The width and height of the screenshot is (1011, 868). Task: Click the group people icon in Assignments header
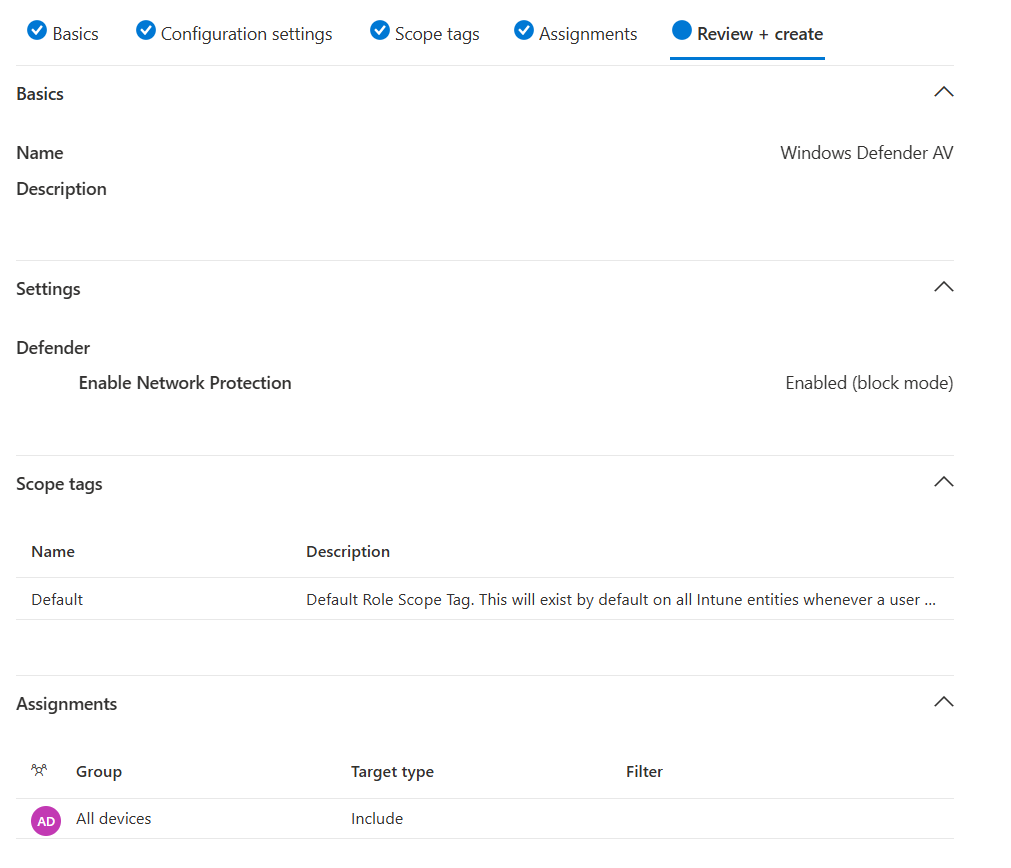[39, 771]
